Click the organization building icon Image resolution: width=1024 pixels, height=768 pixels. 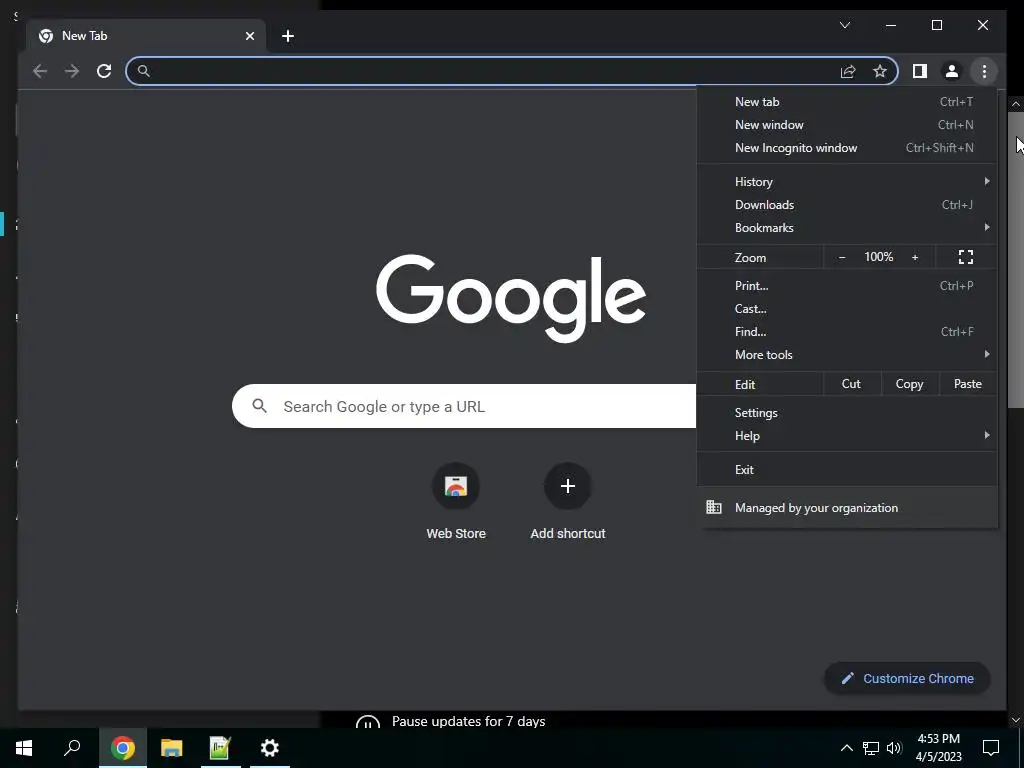(x=714, y=507)
